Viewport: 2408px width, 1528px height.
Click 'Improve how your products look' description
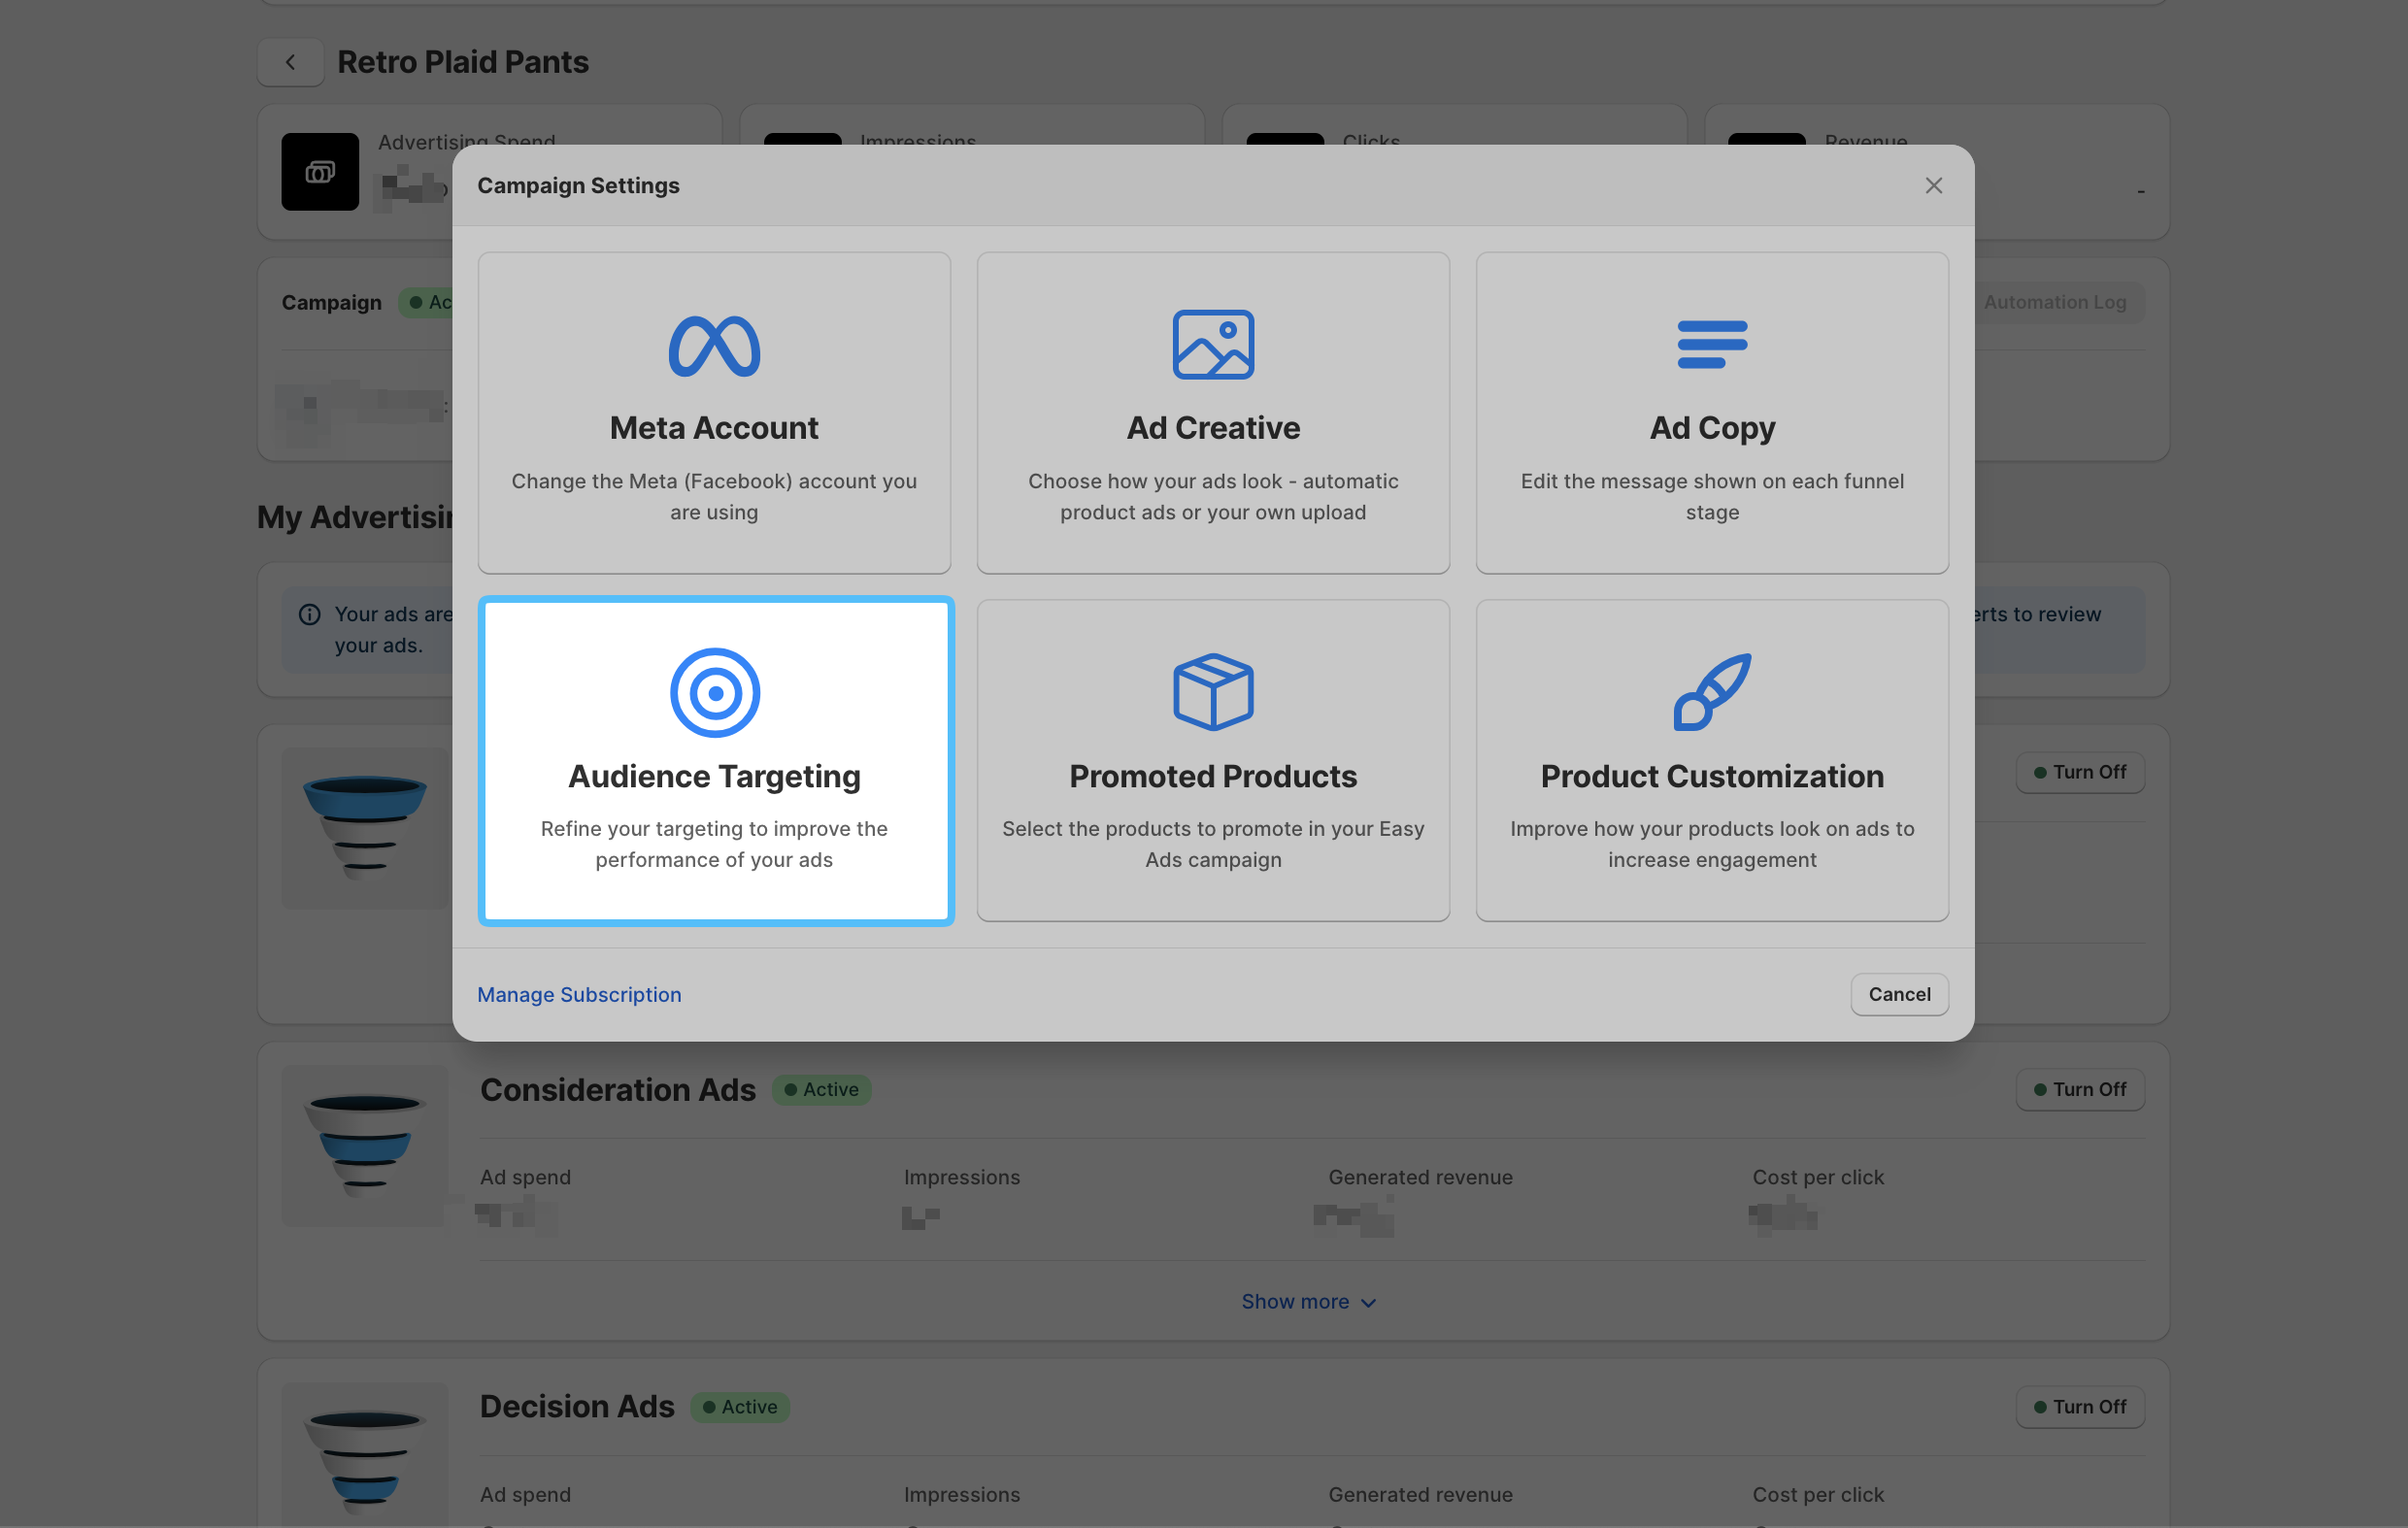tap(1712, 844)
